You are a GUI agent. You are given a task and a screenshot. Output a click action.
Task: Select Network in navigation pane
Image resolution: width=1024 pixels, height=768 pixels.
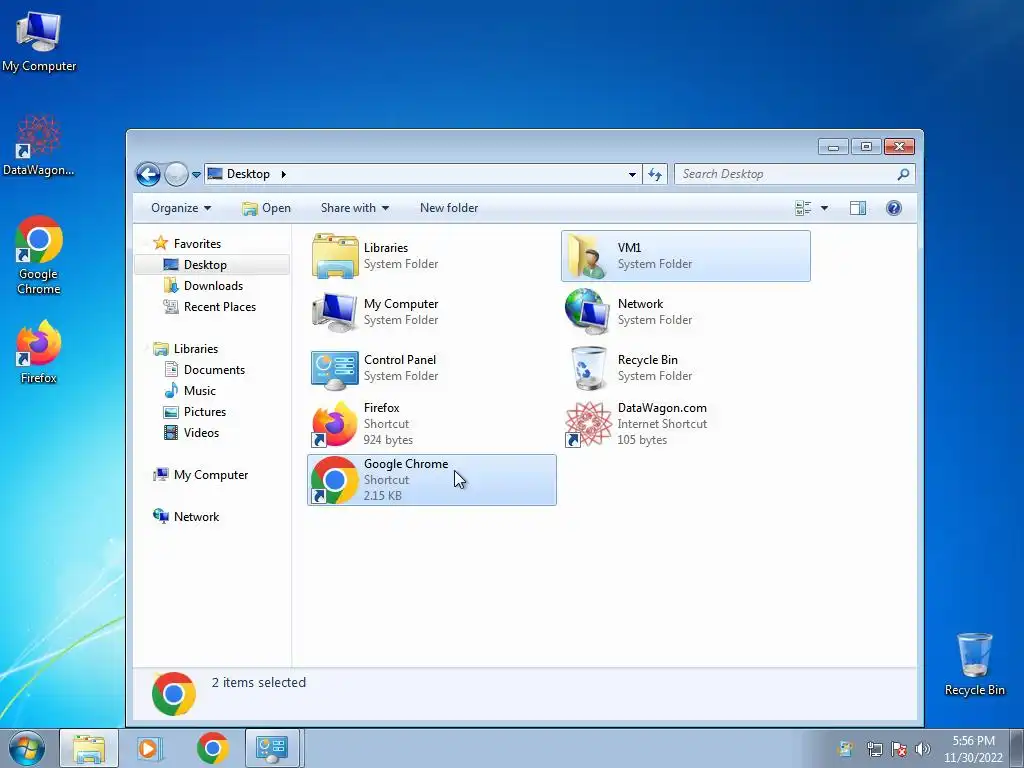(196, 517)
